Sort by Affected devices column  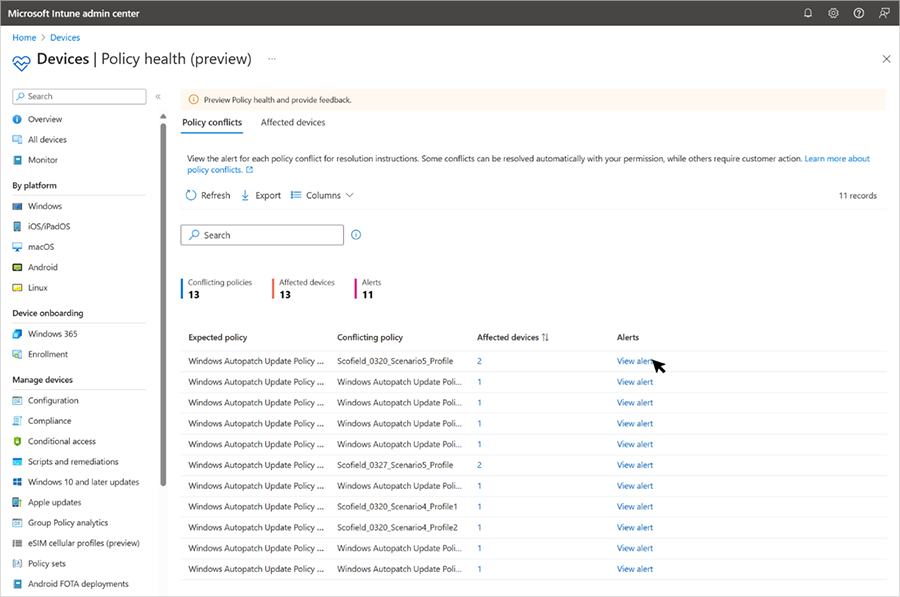click(x=513, y=338)
